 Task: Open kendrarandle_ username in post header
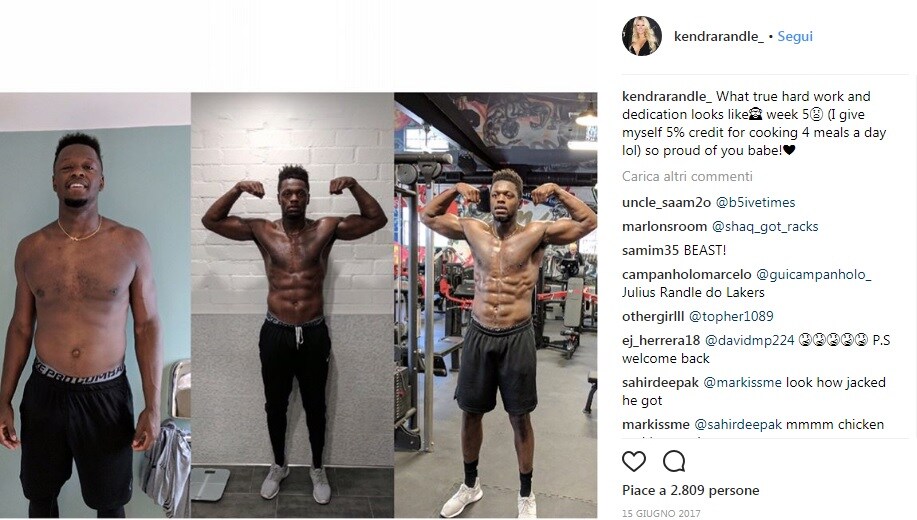(719, 36)
